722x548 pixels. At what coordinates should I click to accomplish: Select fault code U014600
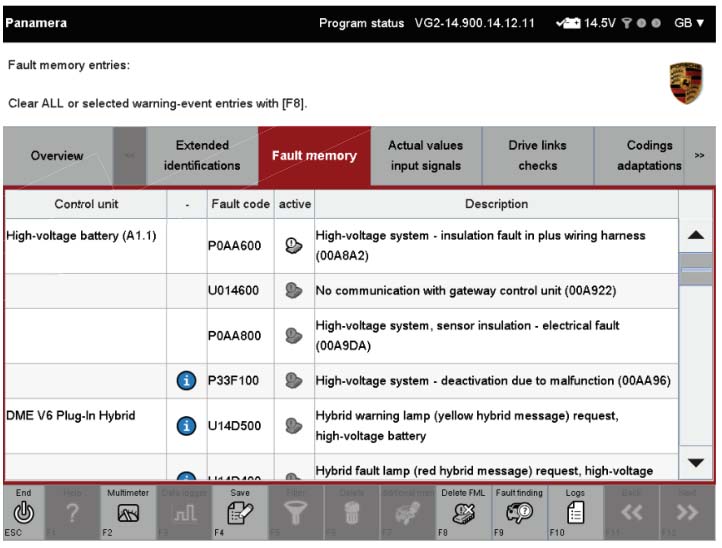233,291
